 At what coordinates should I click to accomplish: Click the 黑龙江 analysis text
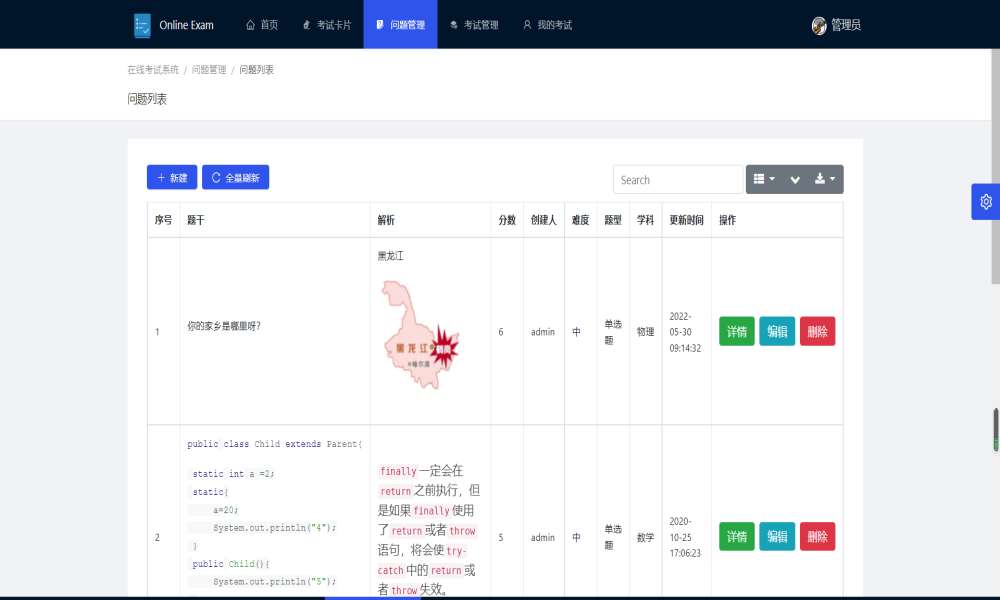coord(390,256)
